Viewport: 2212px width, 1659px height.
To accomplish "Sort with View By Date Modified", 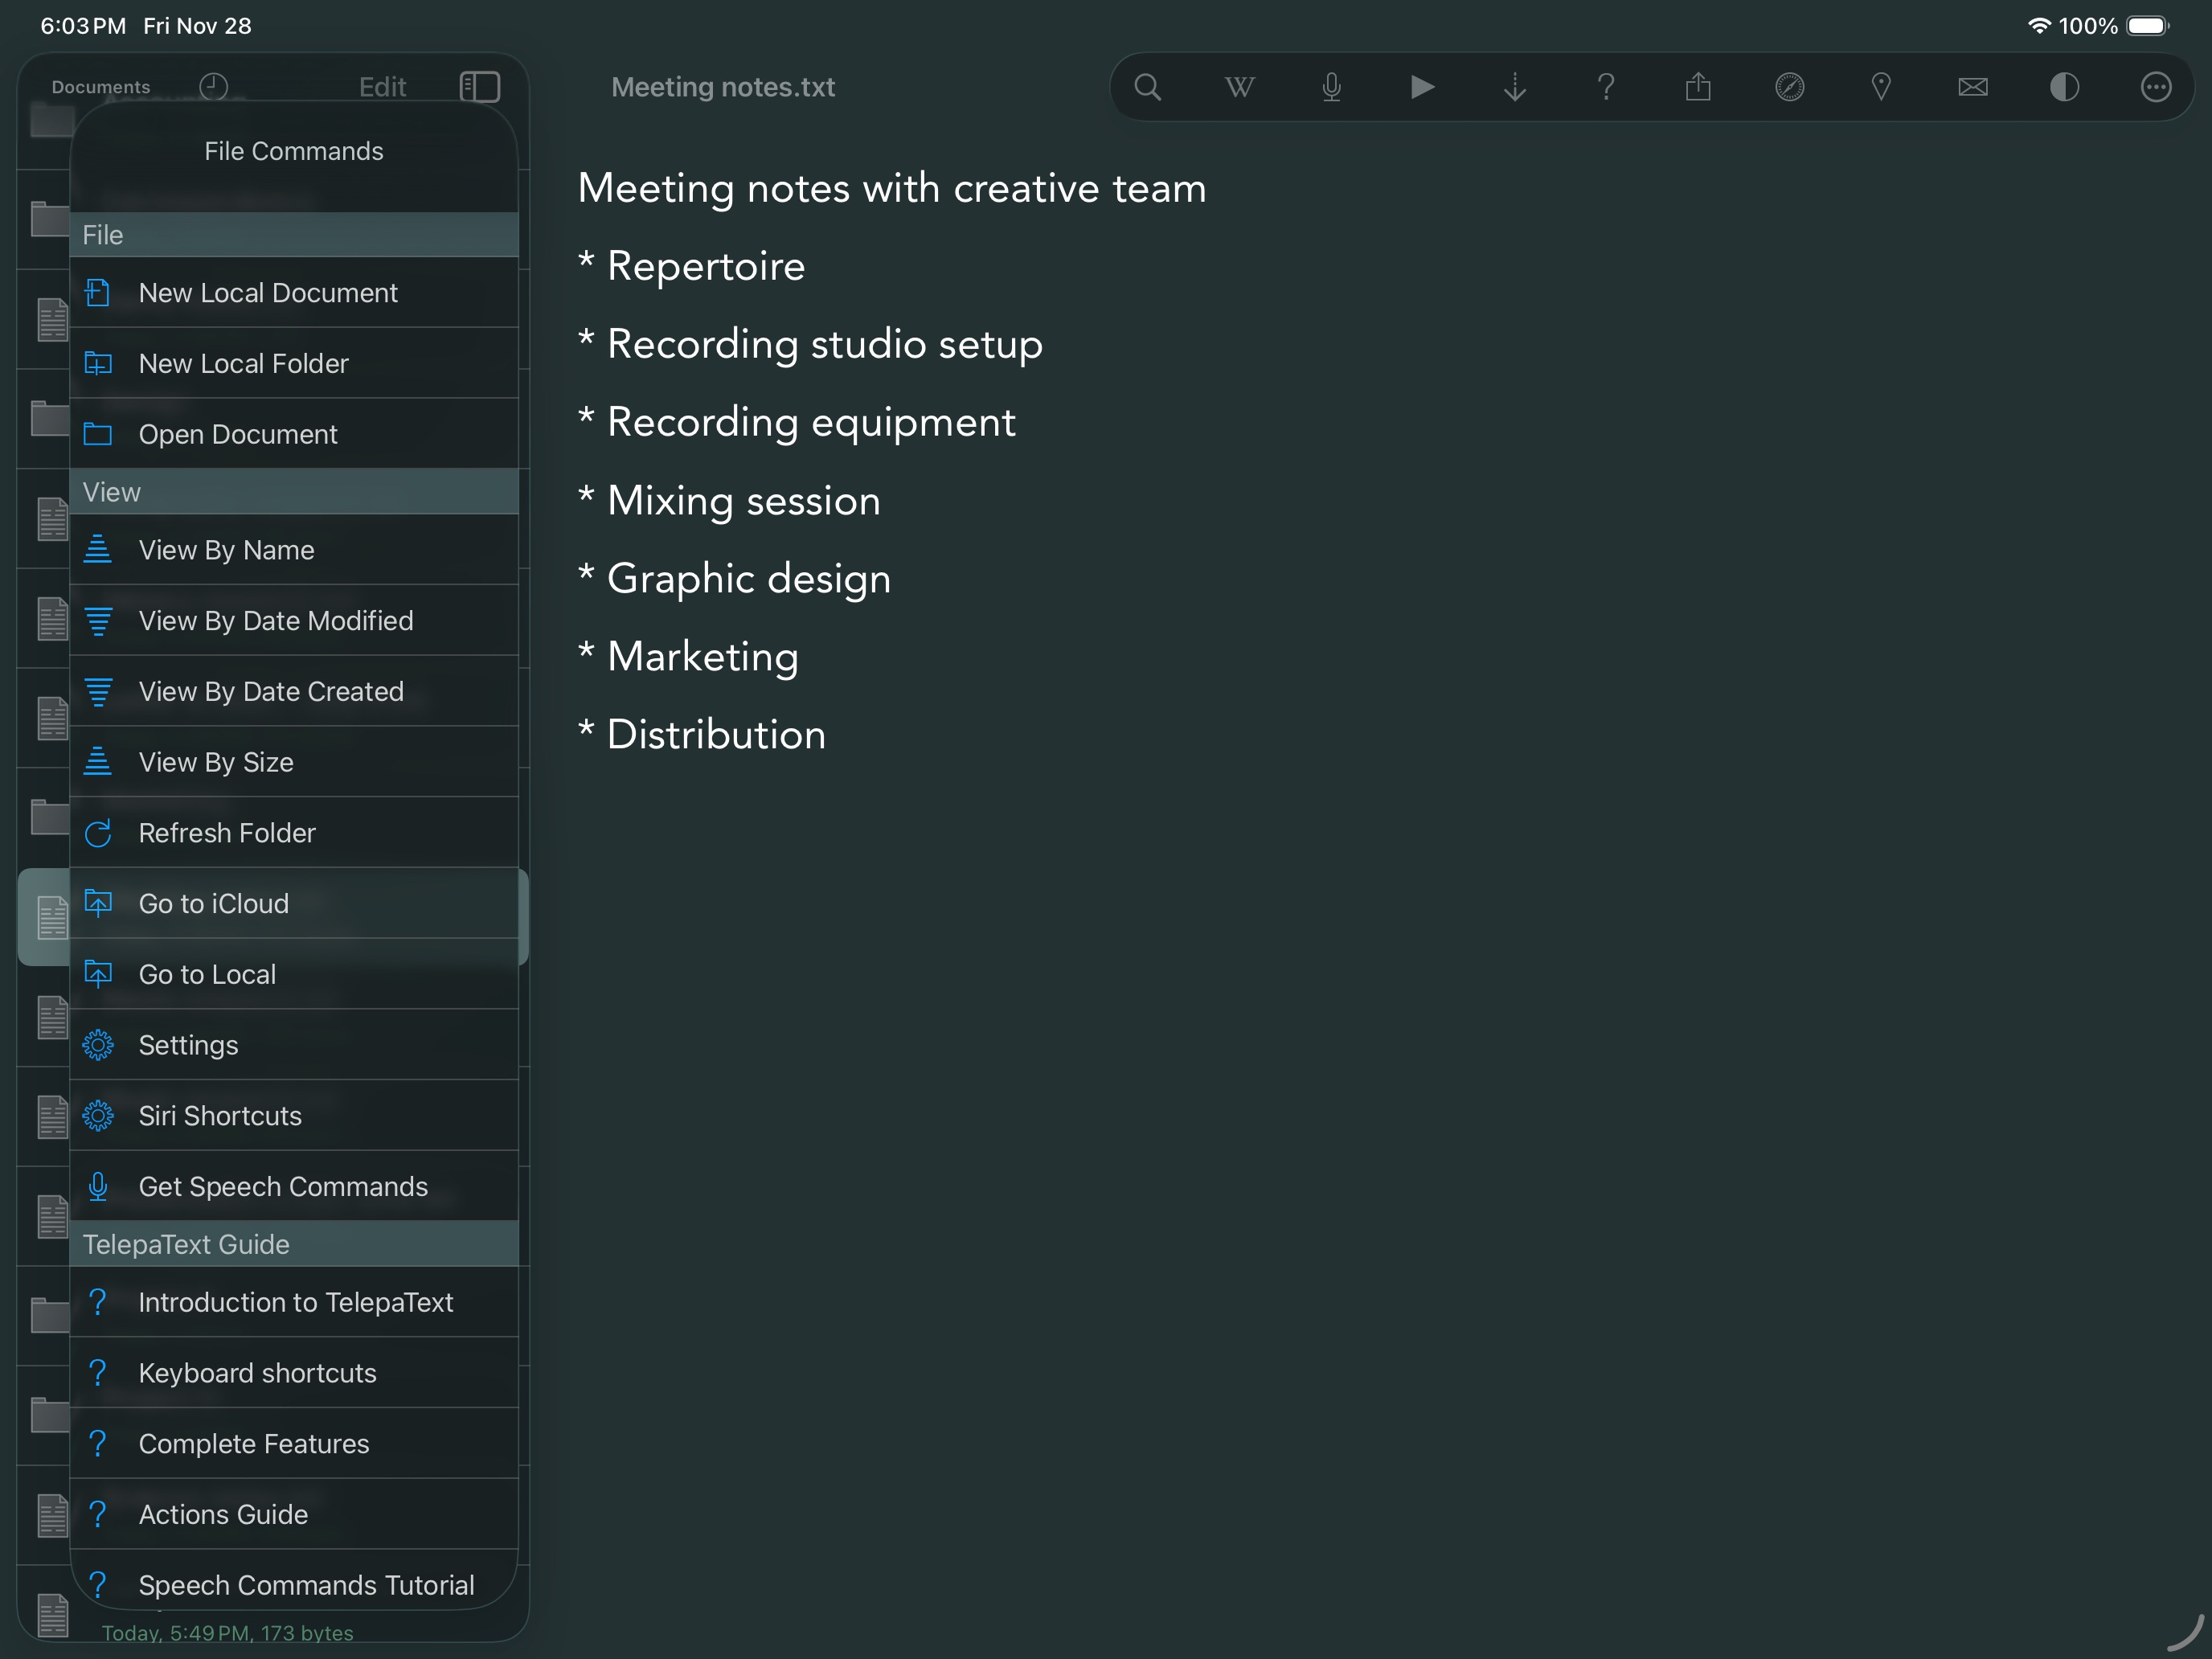I will [x=294, y=620].
